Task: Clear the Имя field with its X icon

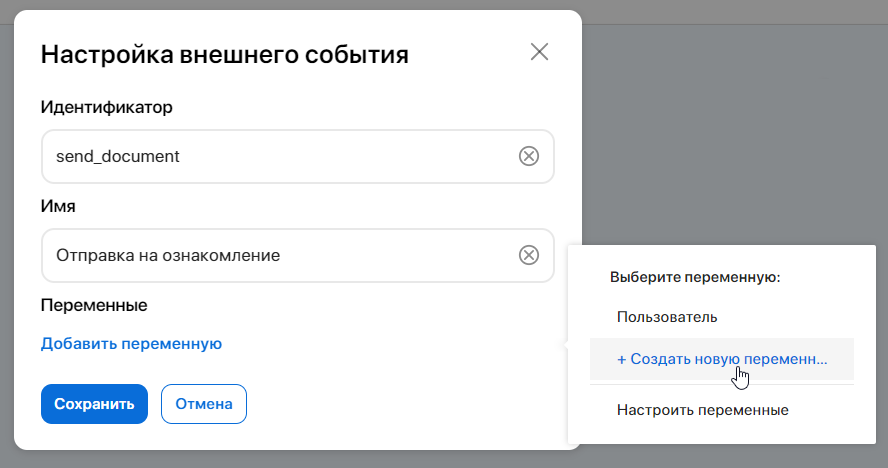Action: point(528,255)
